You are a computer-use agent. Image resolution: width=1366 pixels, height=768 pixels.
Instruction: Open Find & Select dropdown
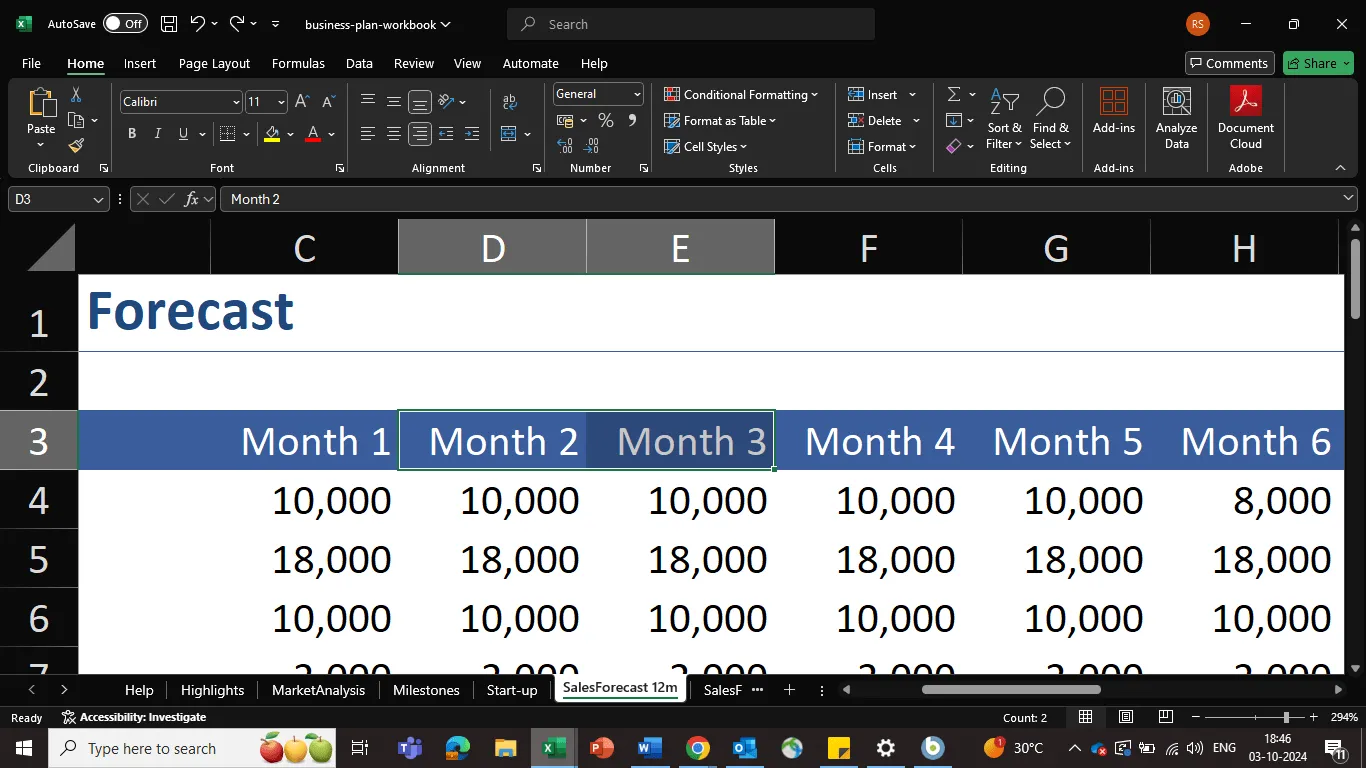(x=1050, y=118)
